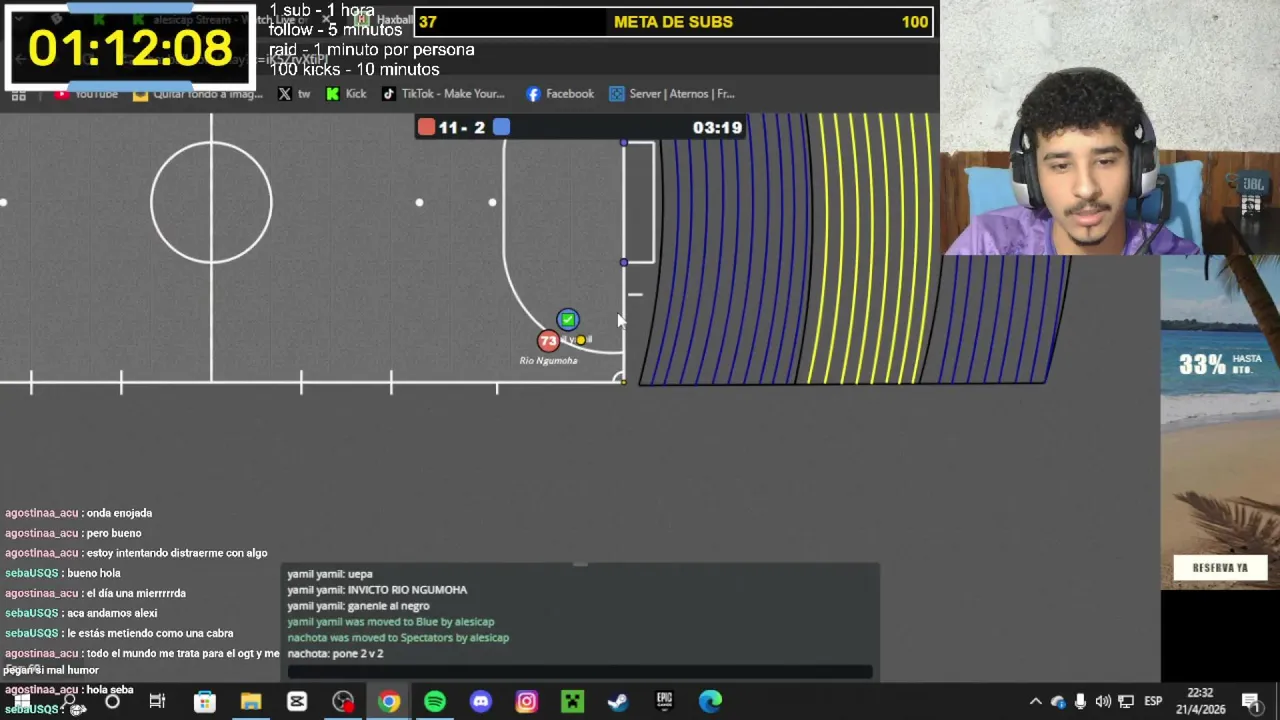The width and height of the screenshot is (1280, 720).
Task: Open the YouTube bookmark
Action: [x=87, y=94]
